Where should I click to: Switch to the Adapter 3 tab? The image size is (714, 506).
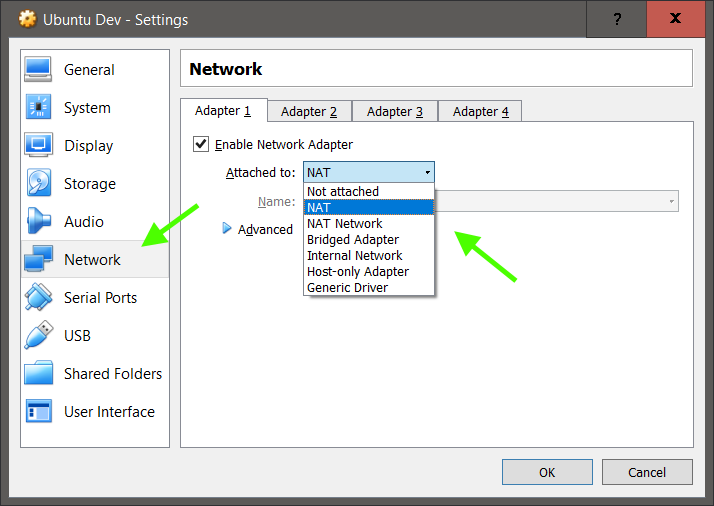pos(395,112)
